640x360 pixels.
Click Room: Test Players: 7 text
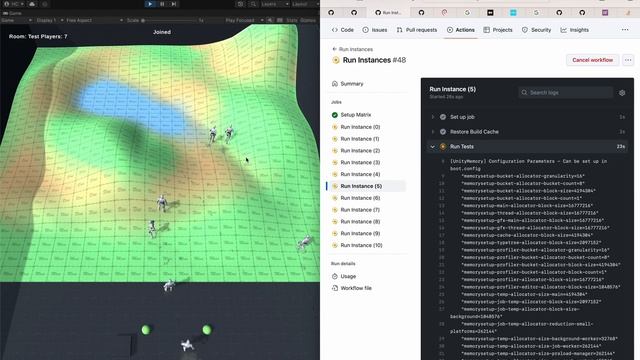point(38,36)
